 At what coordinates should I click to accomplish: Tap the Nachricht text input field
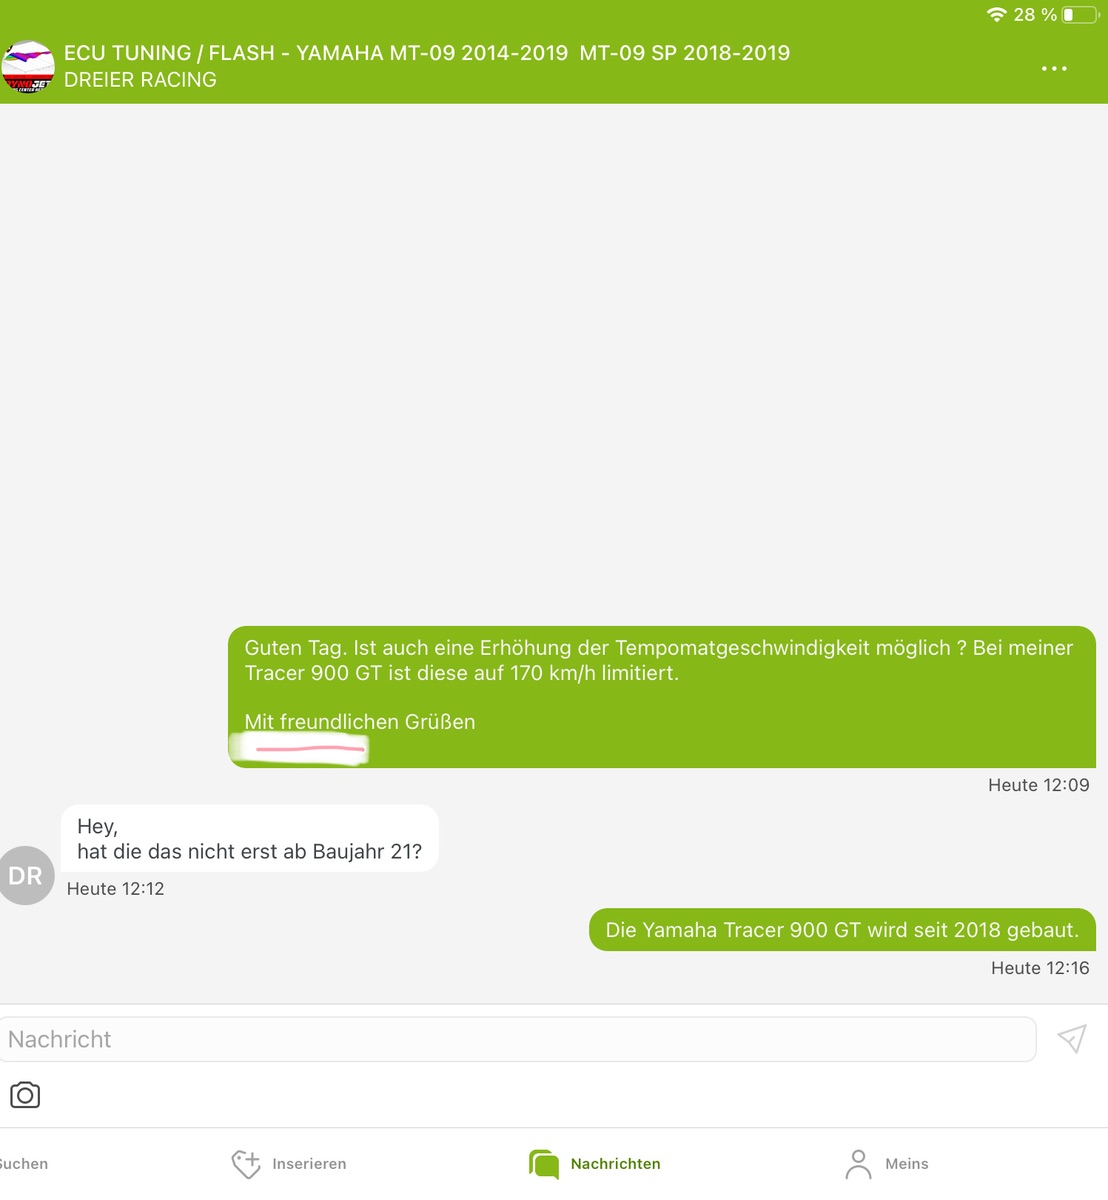(x=518, y=1039)
